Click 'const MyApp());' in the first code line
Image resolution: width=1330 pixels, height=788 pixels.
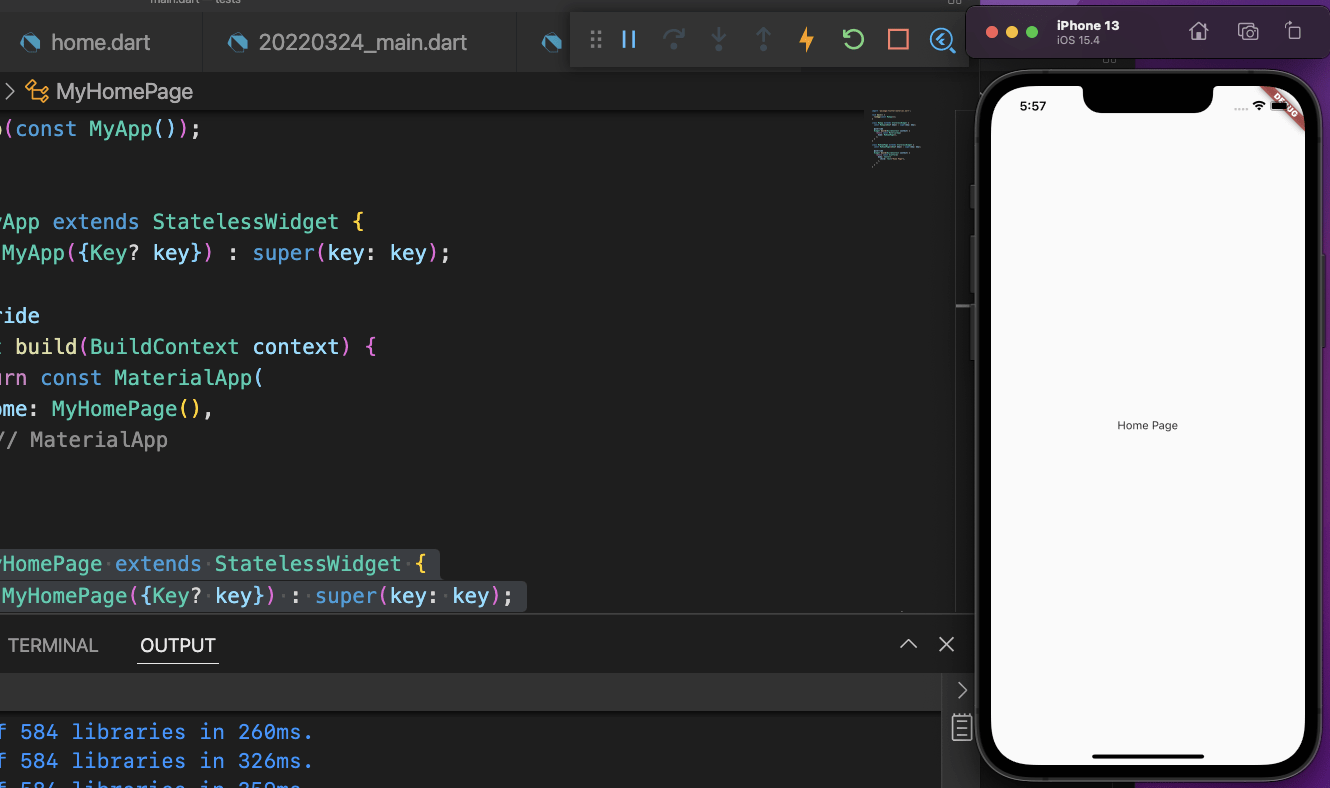click(108, 129)
